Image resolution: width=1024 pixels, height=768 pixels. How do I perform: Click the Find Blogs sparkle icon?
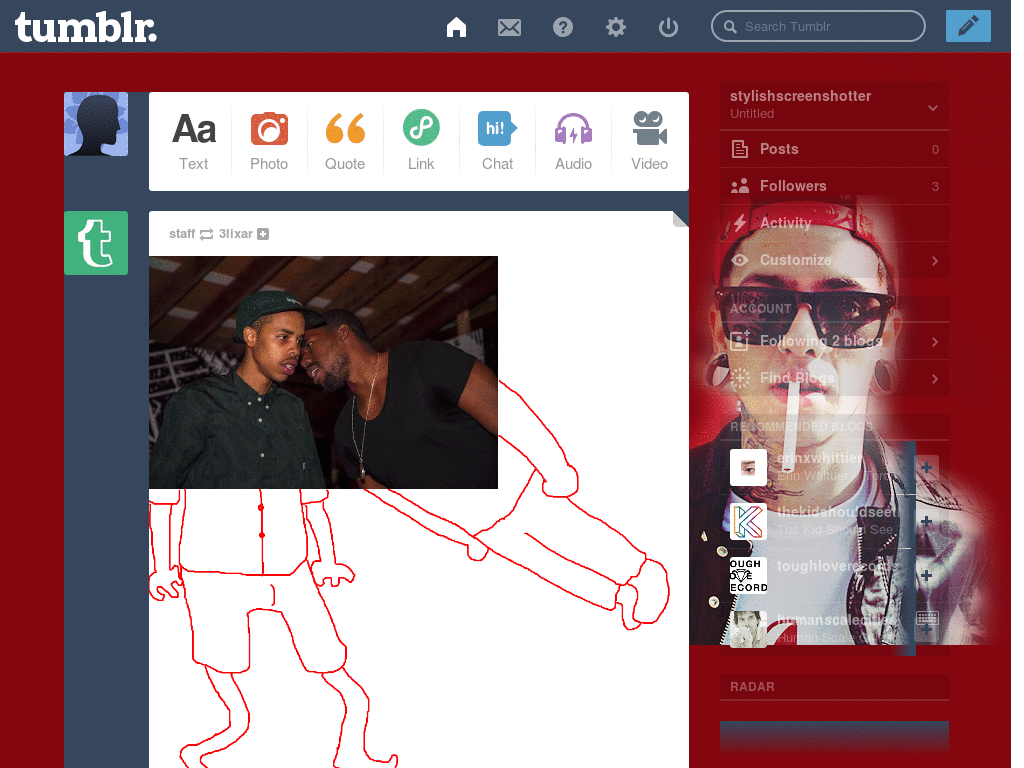[739, 378]
